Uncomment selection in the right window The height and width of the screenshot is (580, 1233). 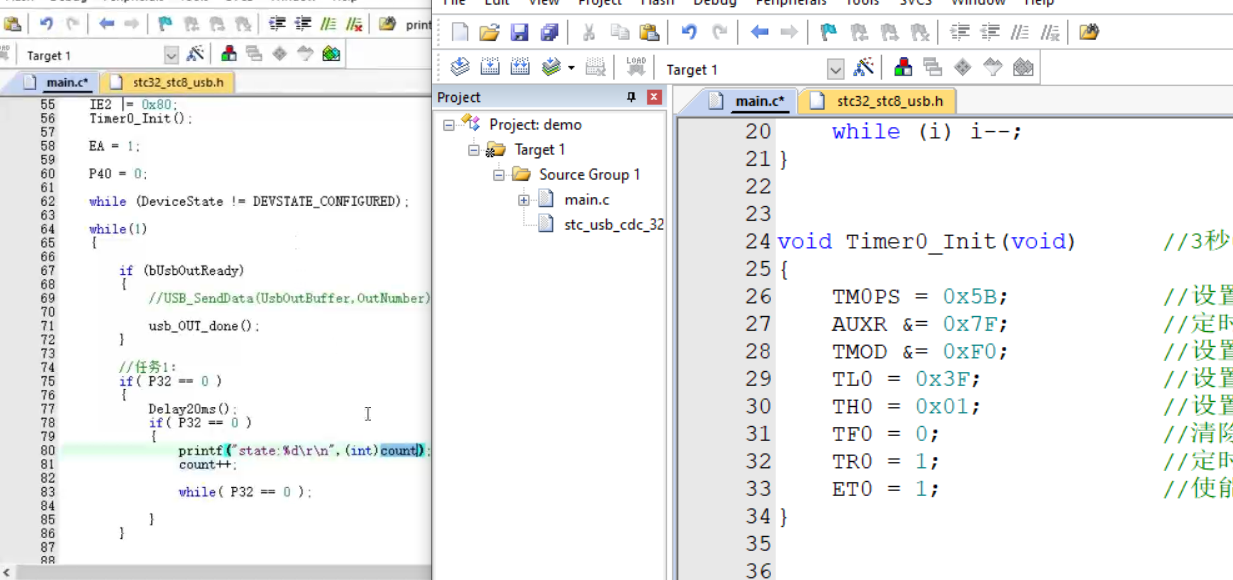point(1049,33)
